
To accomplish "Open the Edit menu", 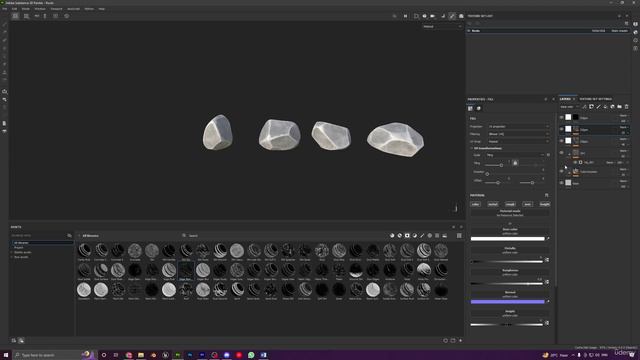I will [14, 9].
